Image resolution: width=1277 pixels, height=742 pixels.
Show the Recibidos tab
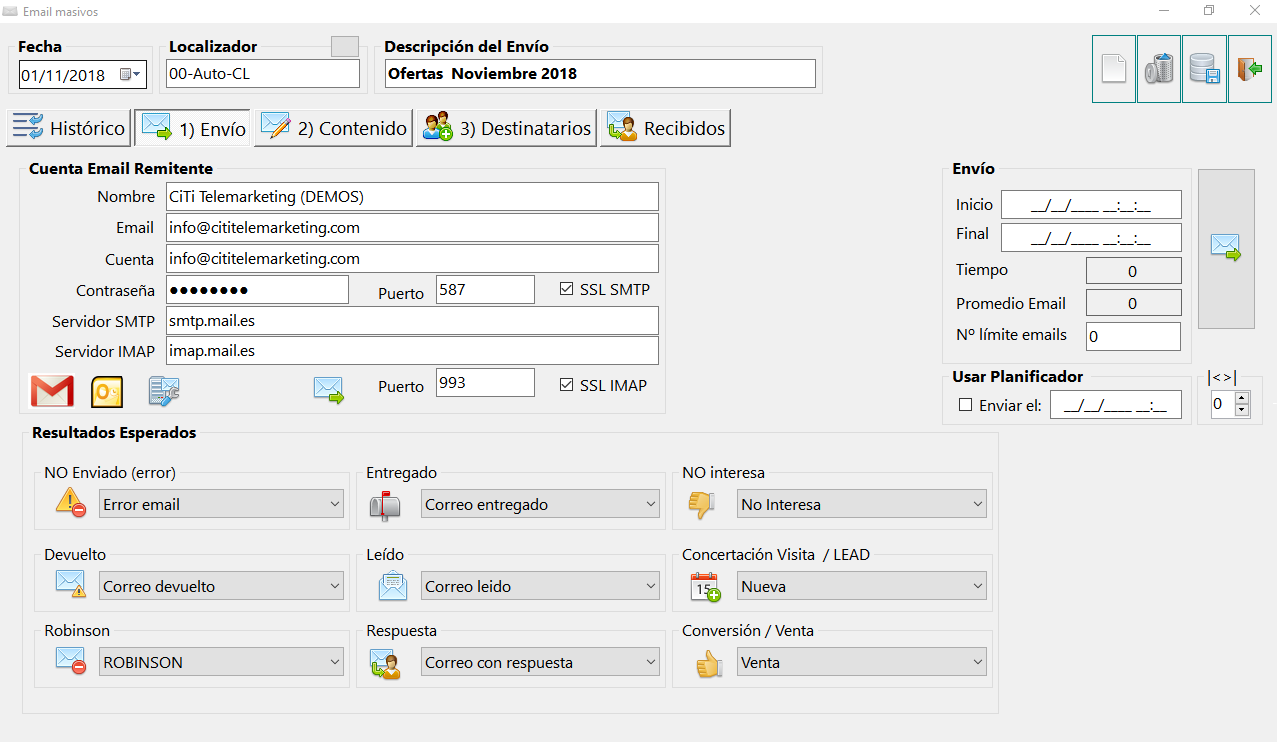tap(665, 128)
